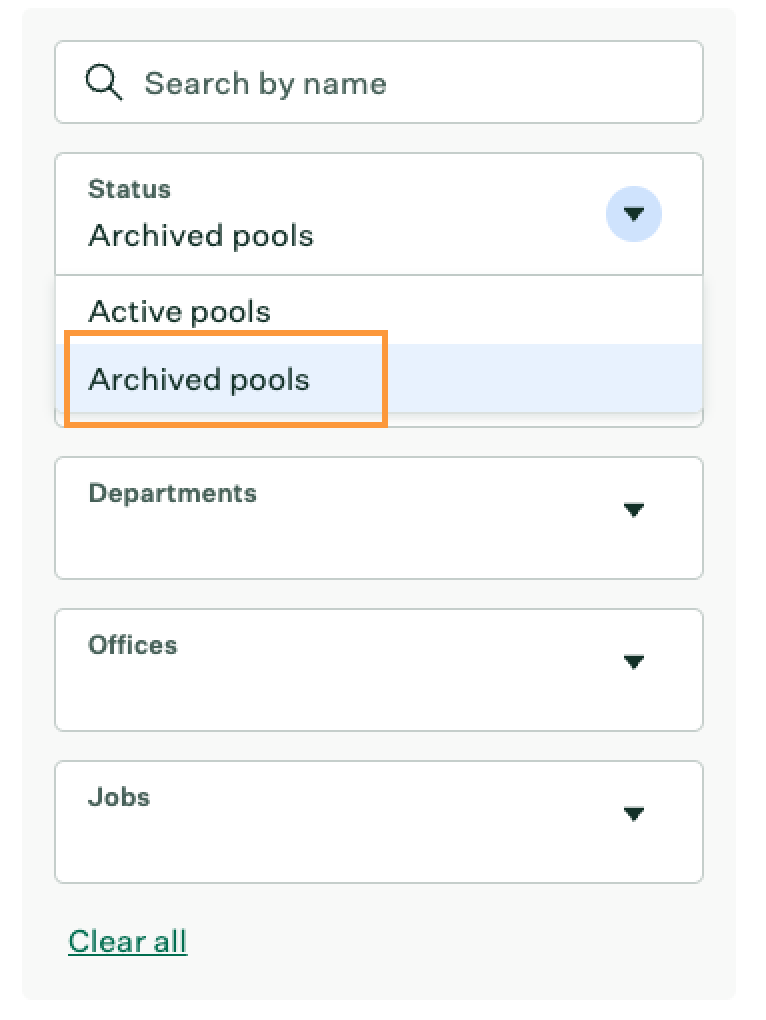
Task: Open the Departments dropdown arrow
Action: click(x=633, y=509)
